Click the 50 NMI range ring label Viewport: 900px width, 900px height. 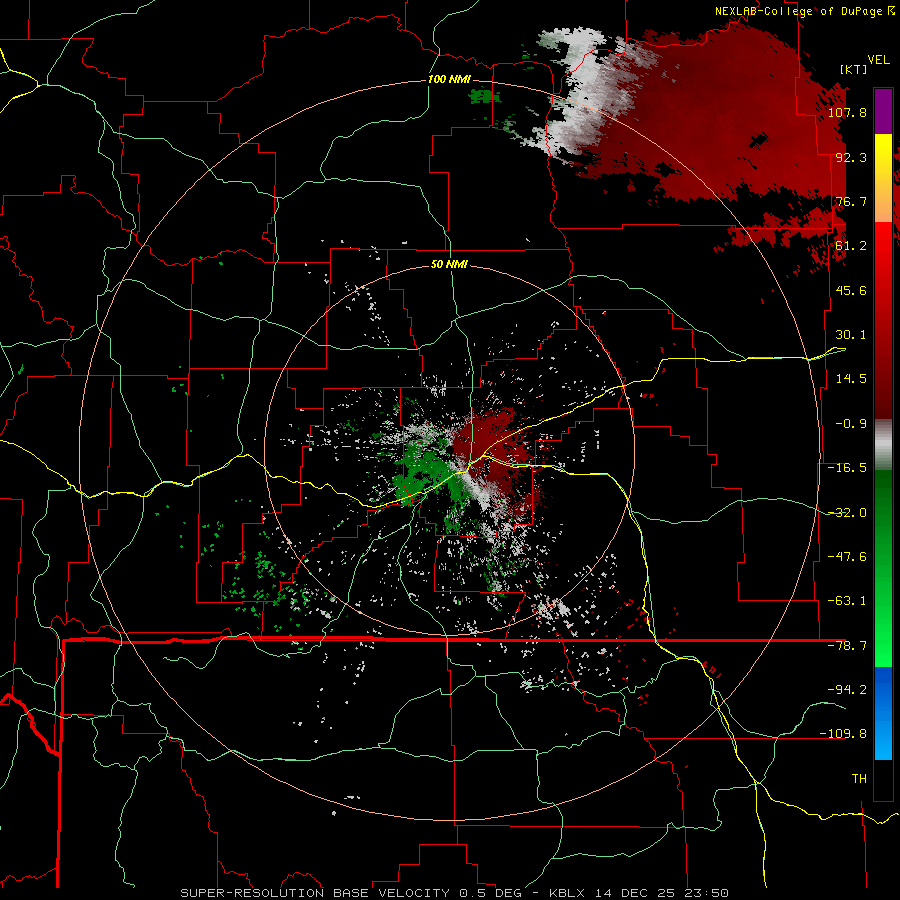click(x=449, y=264)
